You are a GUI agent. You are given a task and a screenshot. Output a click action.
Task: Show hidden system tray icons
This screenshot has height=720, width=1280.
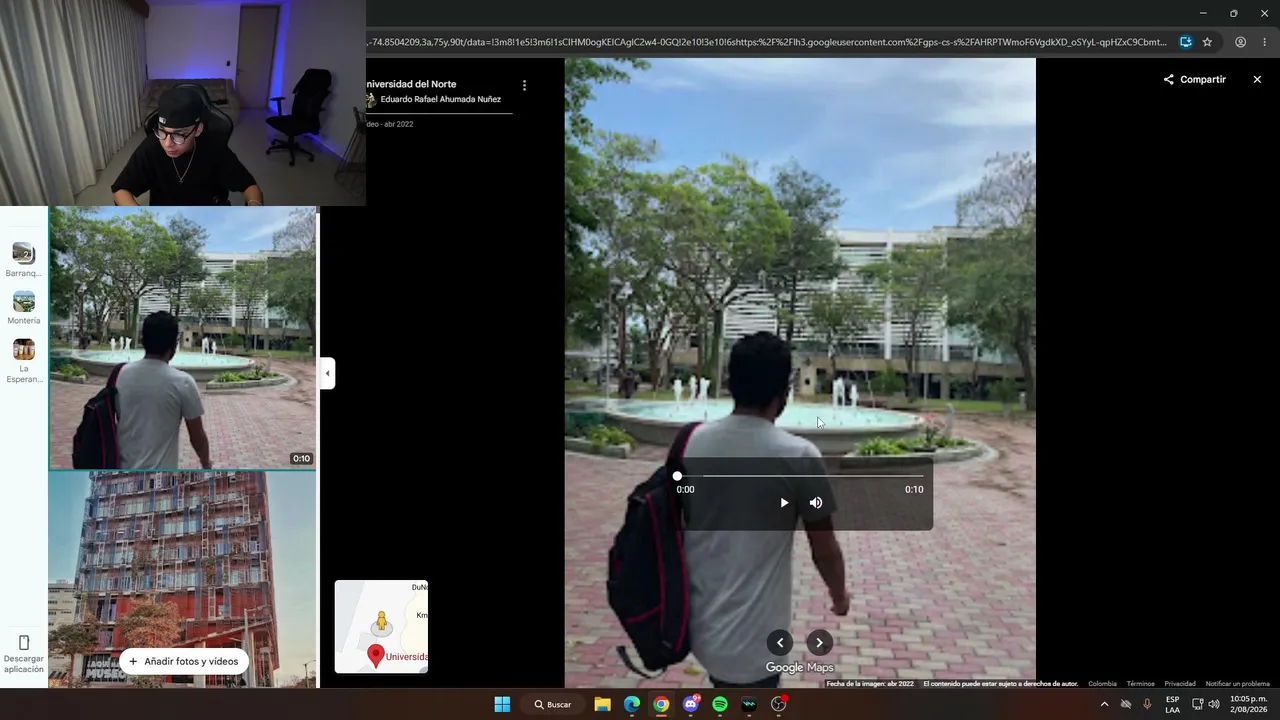point(1104,704)
